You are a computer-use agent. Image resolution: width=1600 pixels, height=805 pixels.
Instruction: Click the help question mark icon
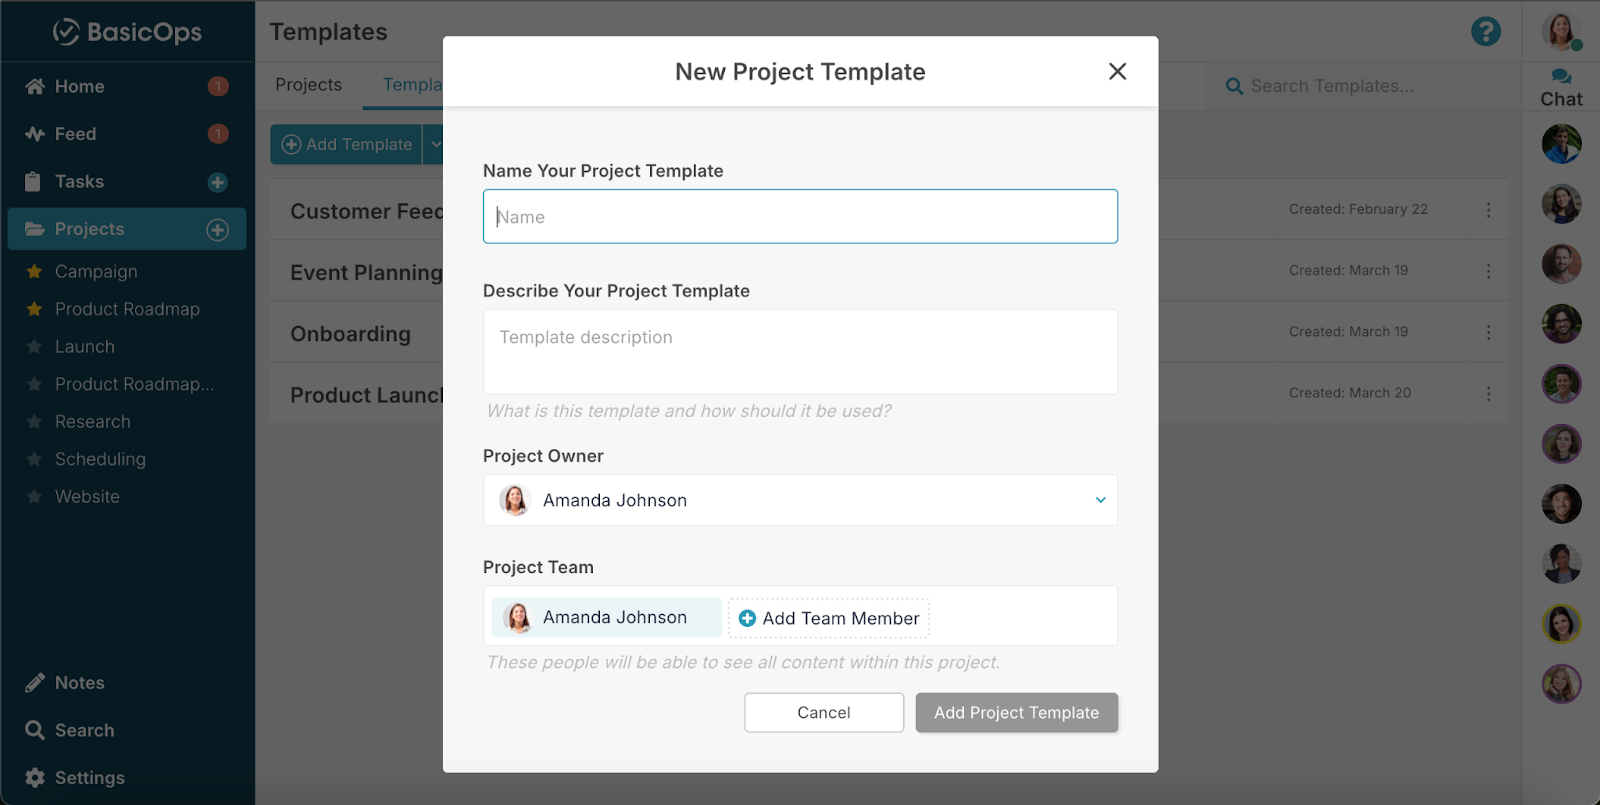pos(1485,32)
